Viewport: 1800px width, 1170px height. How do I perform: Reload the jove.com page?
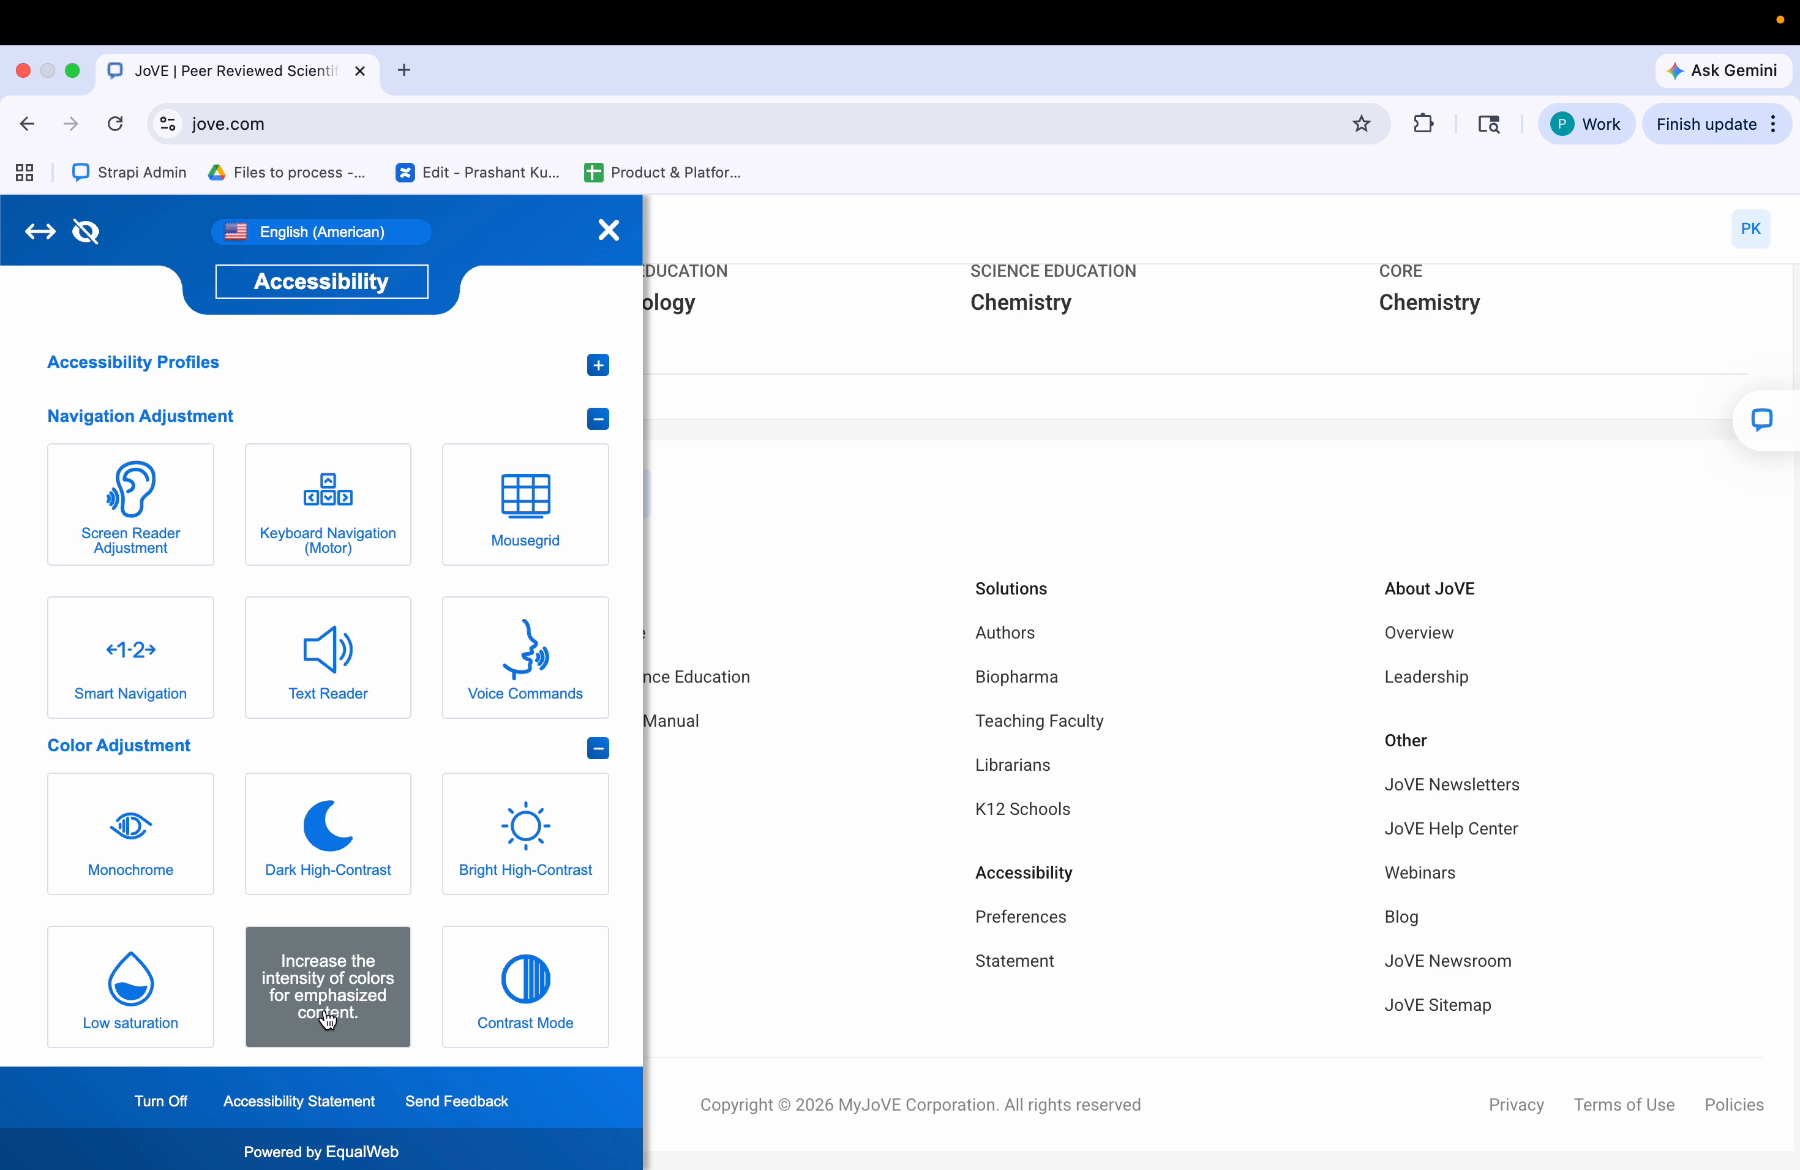pyautogui.click(x=115, y=124)
